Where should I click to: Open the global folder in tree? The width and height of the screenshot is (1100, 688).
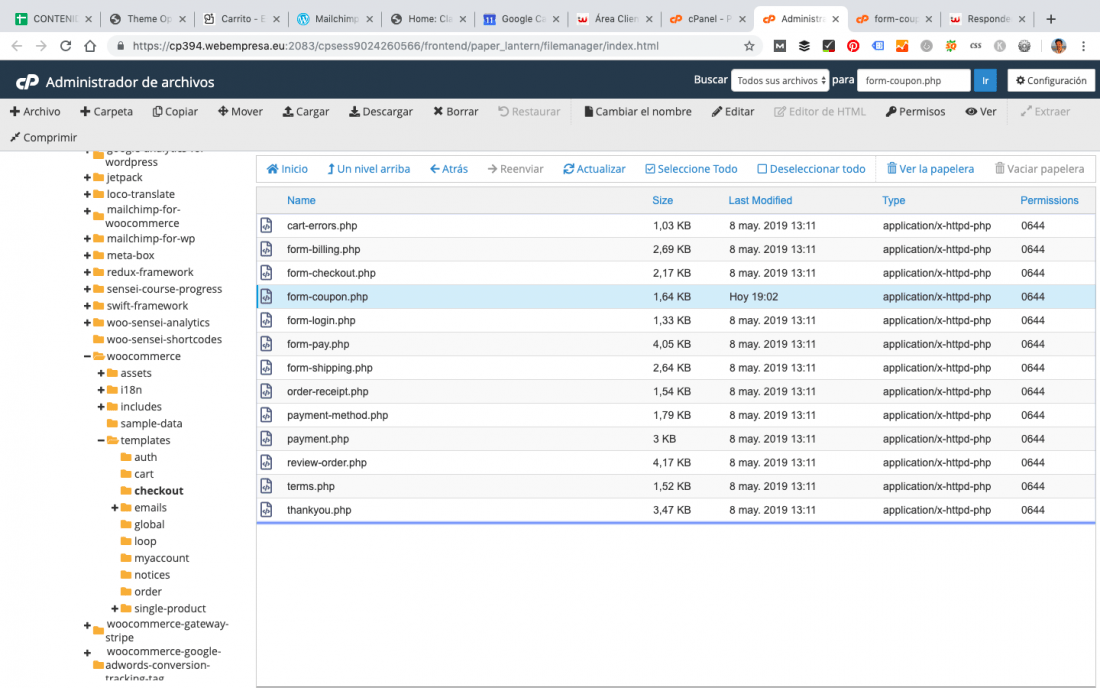pyautogui.click(x=149, y=525)
